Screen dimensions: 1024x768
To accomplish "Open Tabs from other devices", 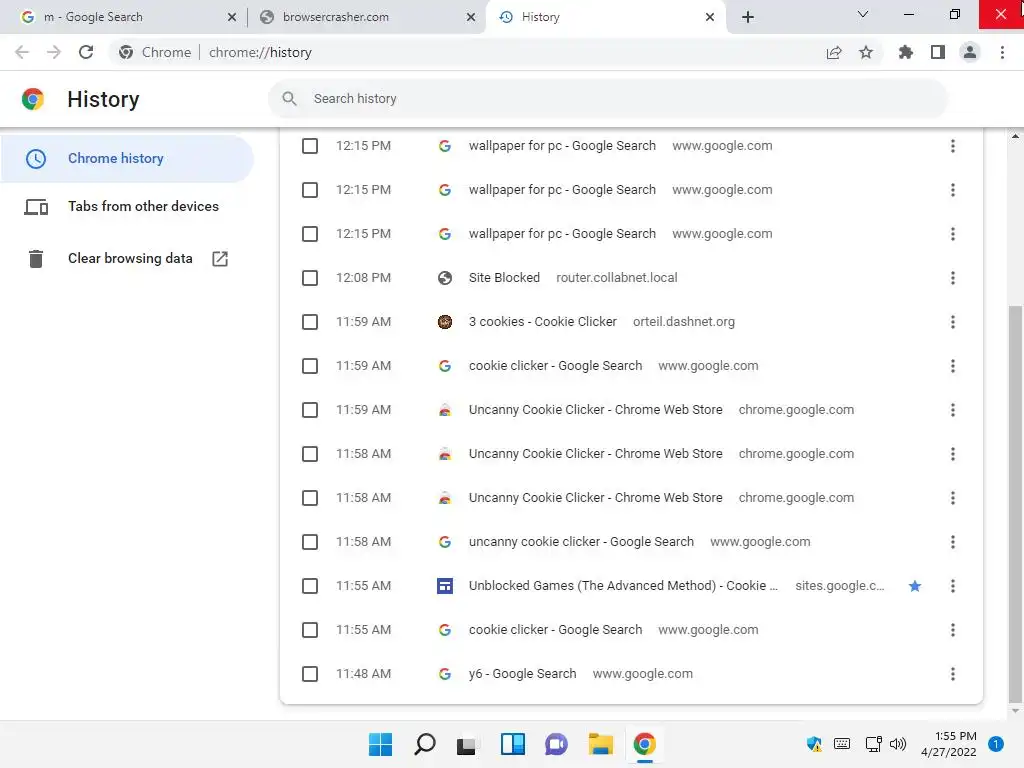I will point(127,206).
